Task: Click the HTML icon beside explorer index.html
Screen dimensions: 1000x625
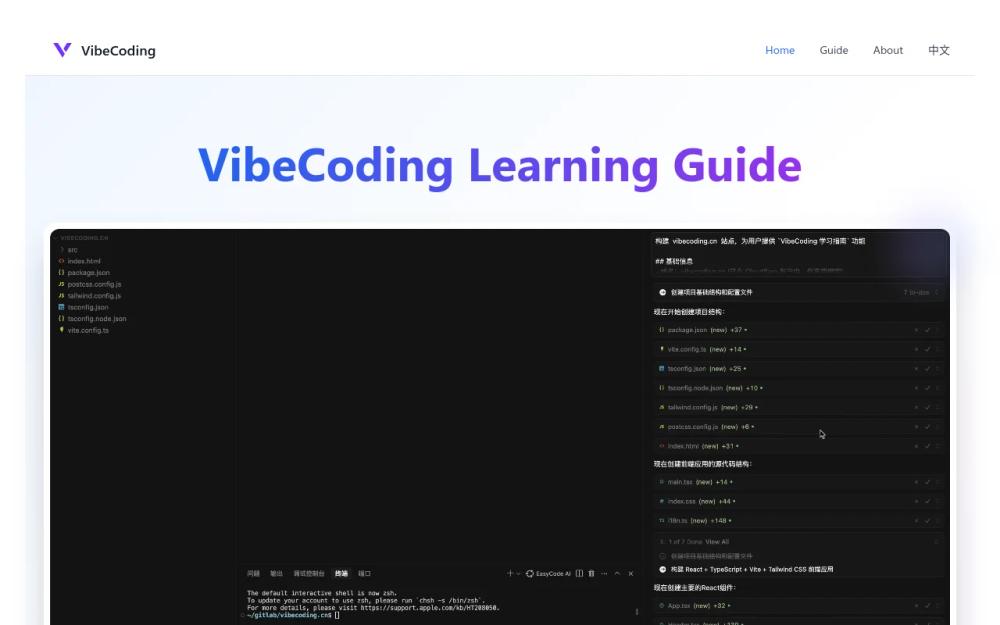Action: pos(61,261)
